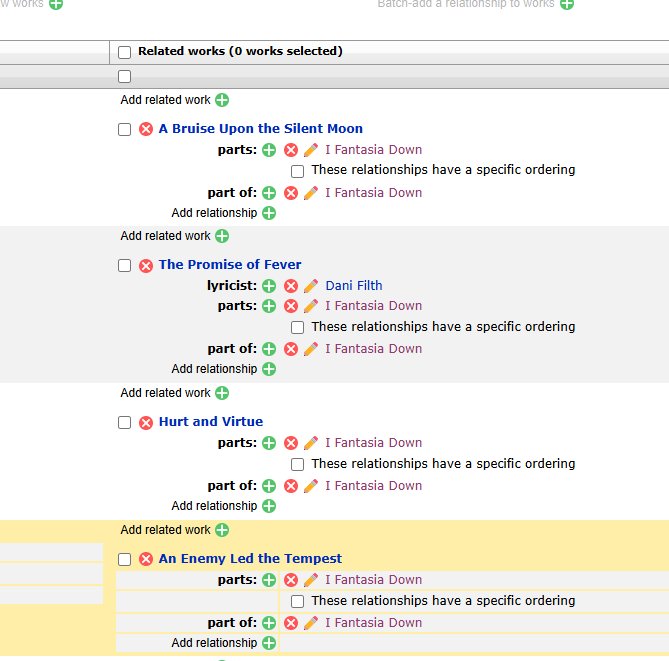
Task: Edit parts relationship of The Promise of Fever
Action: pos(311,306)
